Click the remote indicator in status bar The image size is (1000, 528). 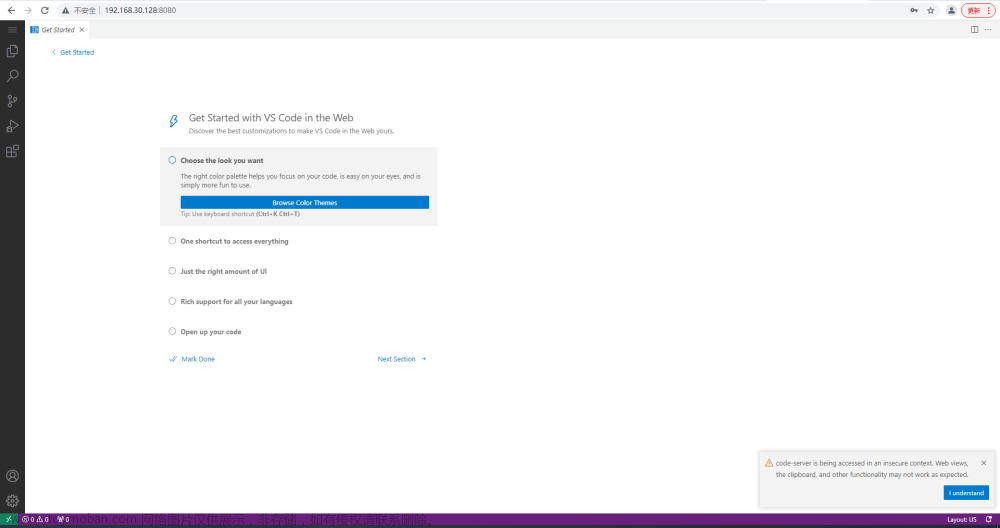click(8, 520)
